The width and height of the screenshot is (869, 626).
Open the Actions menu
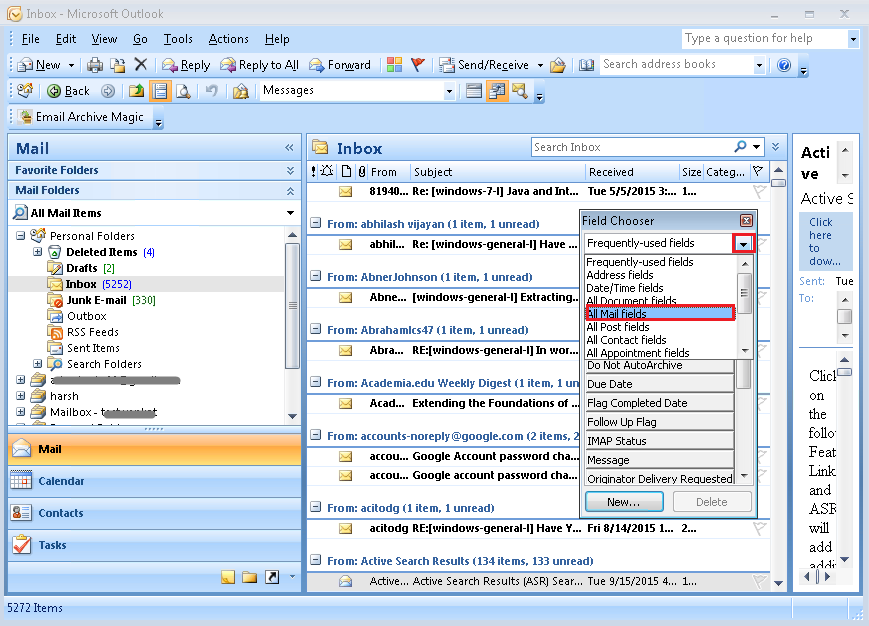click(x=228, y=39)
